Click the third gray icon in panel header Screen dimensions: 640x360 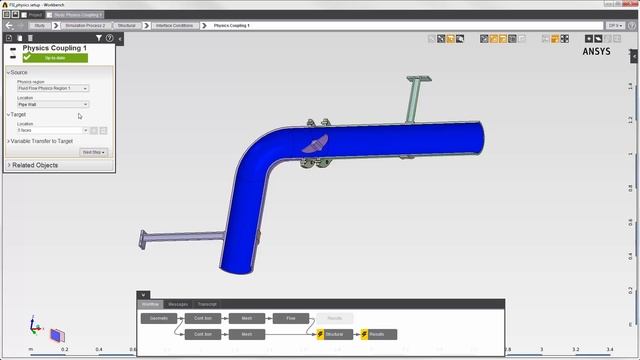point(30,38)
